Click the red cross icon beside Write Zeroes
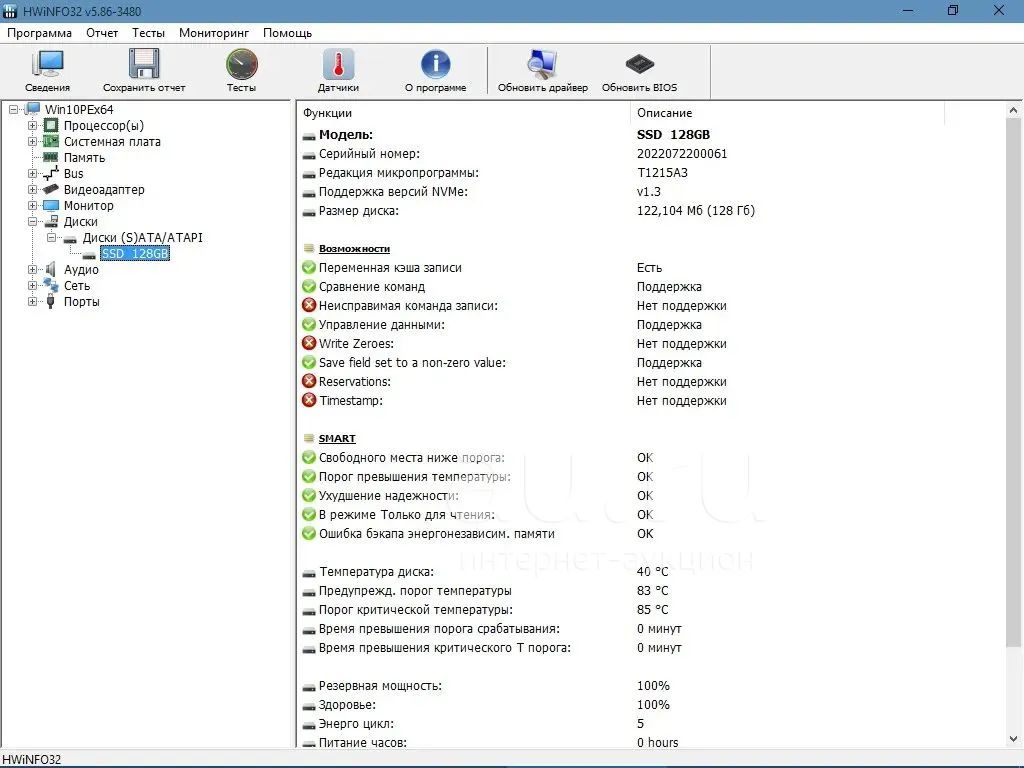Image resolution: width=1024 pixels, height=768 pixels. pos(309,343)
